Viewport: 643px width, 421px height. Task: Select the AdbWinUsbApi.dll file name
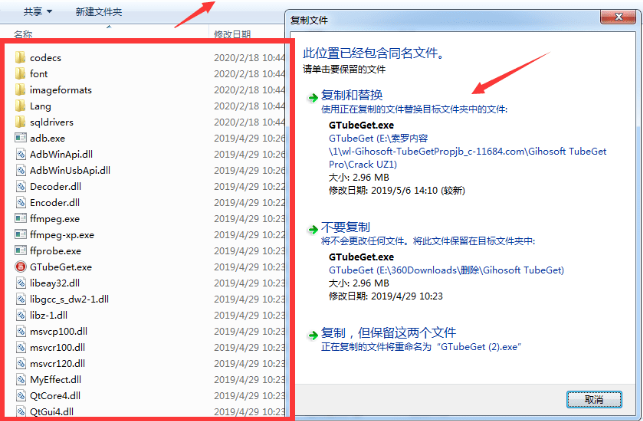pyautogui.click(x=70, y=171)
